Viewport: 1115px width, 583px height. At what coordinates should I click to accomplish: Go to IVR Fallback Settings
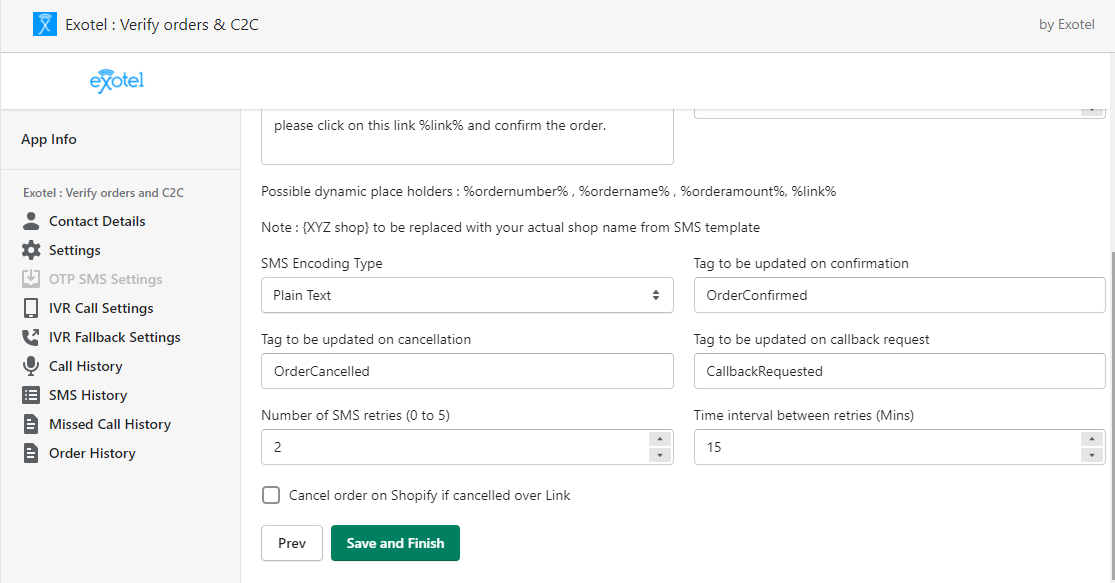click(114, 337)
